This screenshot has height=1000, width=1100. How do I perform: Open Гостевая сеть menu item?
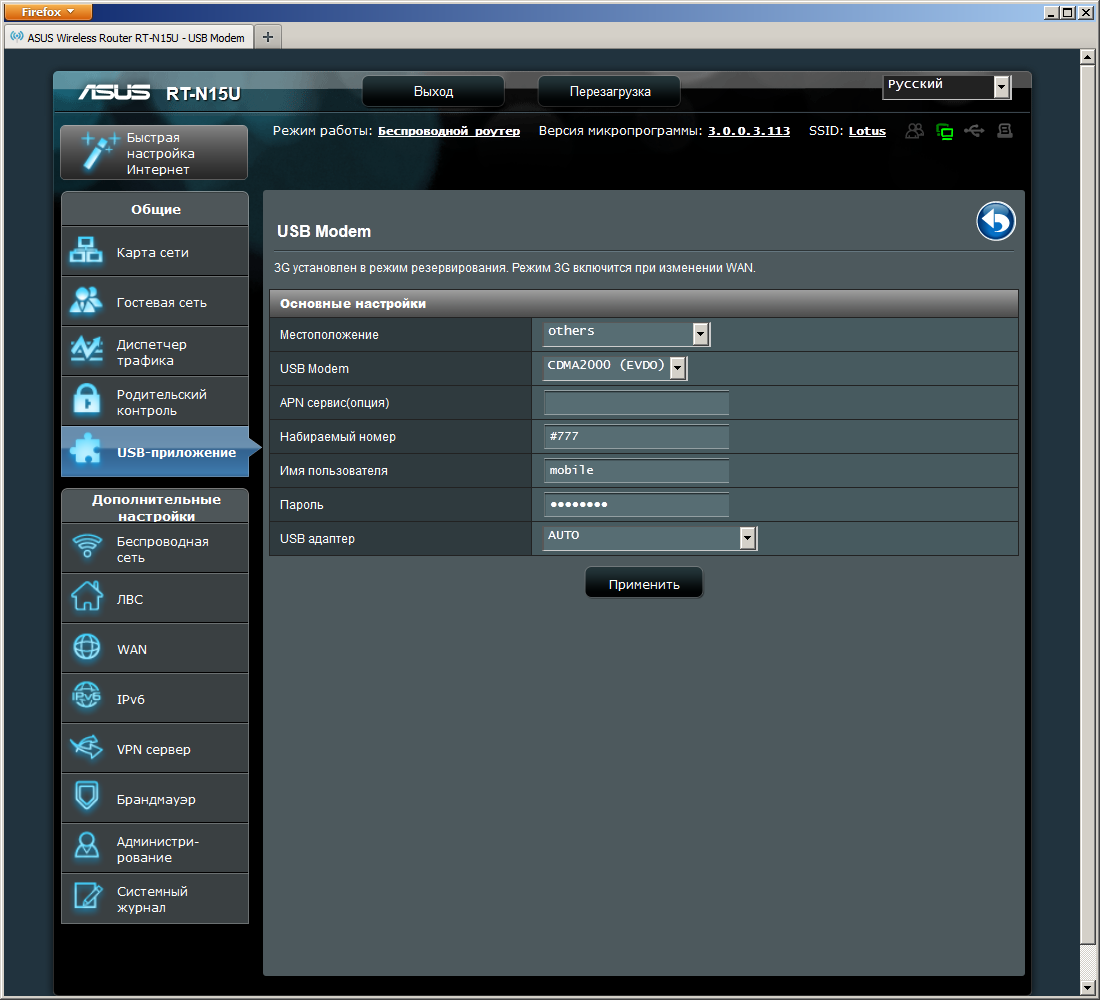coord(155,301)
